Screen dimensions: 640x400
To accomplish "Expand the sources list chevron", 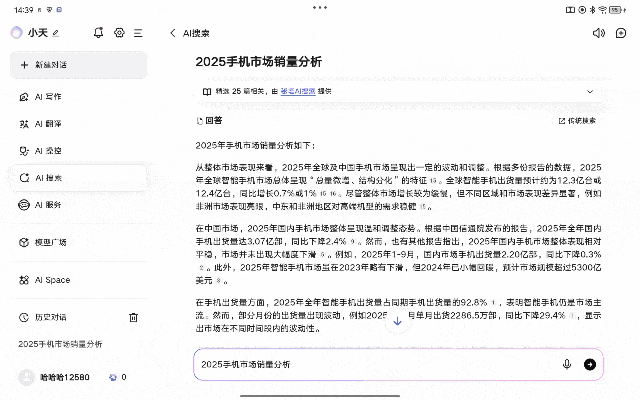I will pos(590,90).
